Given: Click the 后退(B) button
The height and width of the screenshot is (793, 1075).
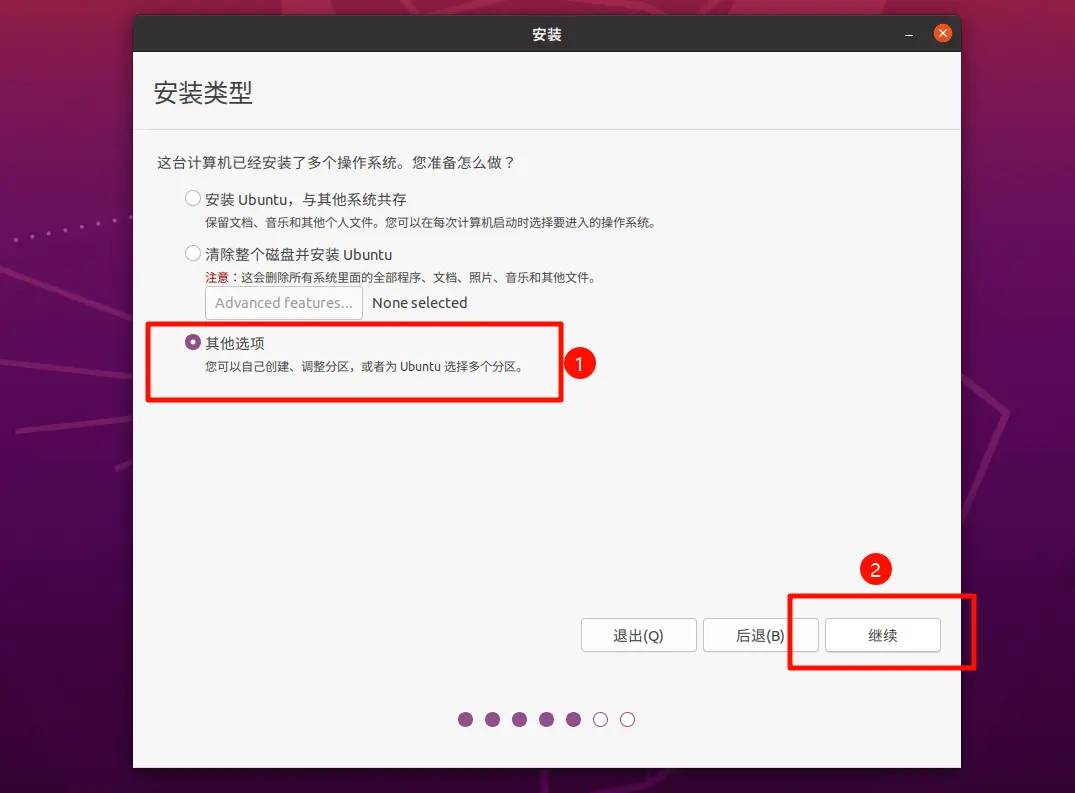Looking at the screenshot, I should coord(760,635).
